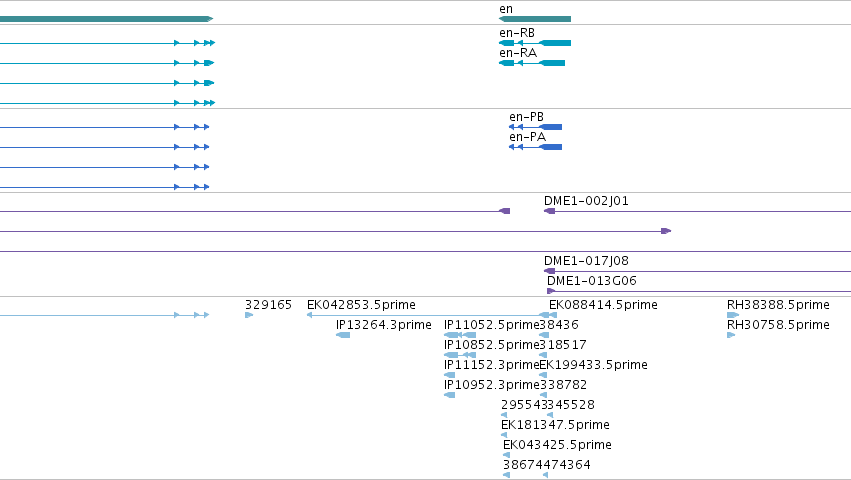Click the 295543 label
Image resolution: width=851 pixels, height=480 pixels.
(x=524, y=405)
